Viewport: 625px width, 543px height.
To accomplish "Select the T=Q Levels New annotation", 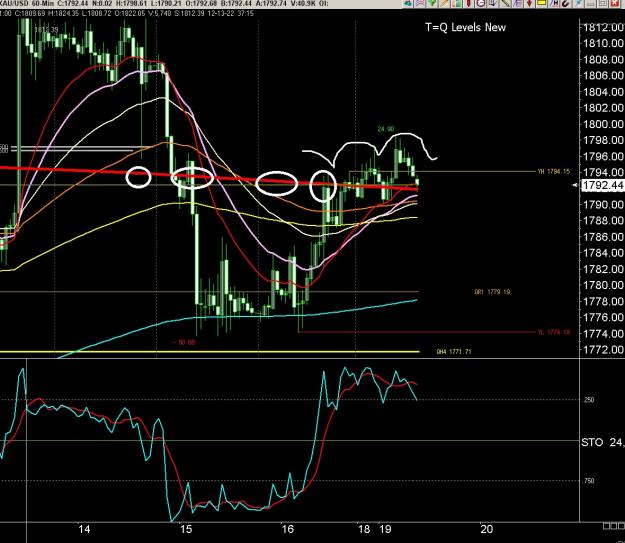I will (x=466, y=28).
